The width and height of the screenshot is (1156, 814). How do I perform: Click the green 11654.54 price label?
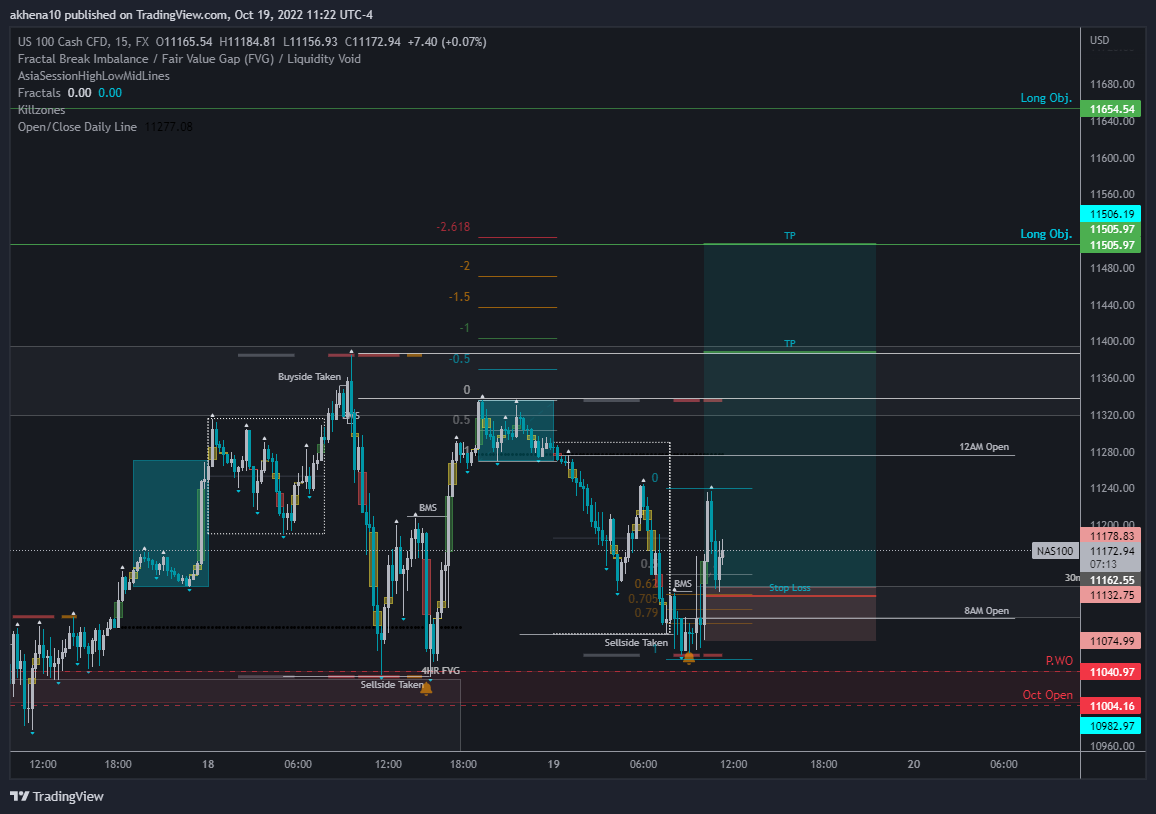coord(1111,109)
